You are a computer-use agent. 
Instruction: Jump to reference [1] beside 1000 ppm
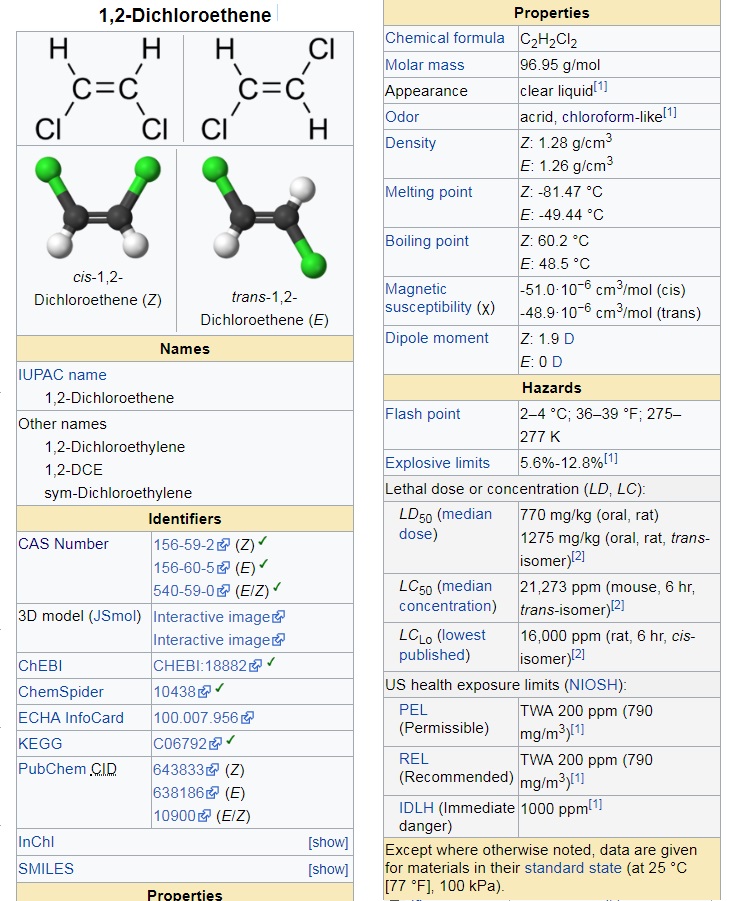tap(595, 804)
